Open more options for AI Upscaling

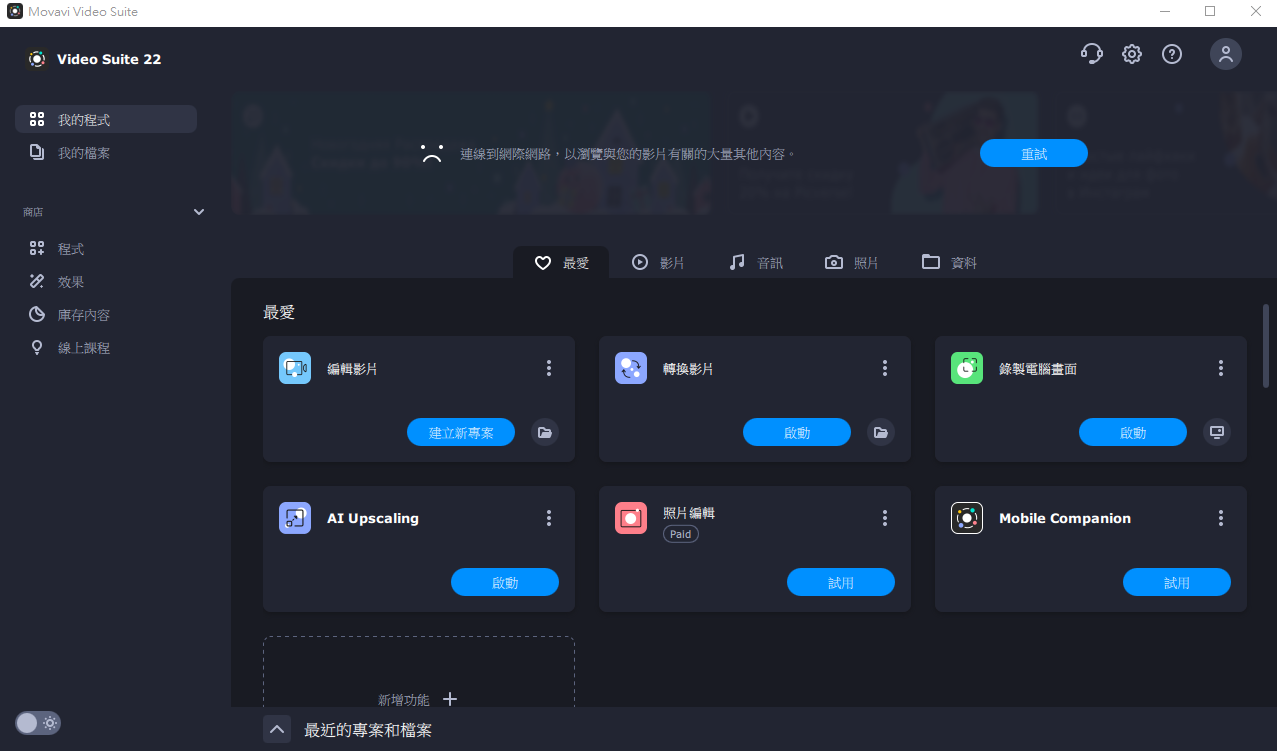[x=549, y=518]
